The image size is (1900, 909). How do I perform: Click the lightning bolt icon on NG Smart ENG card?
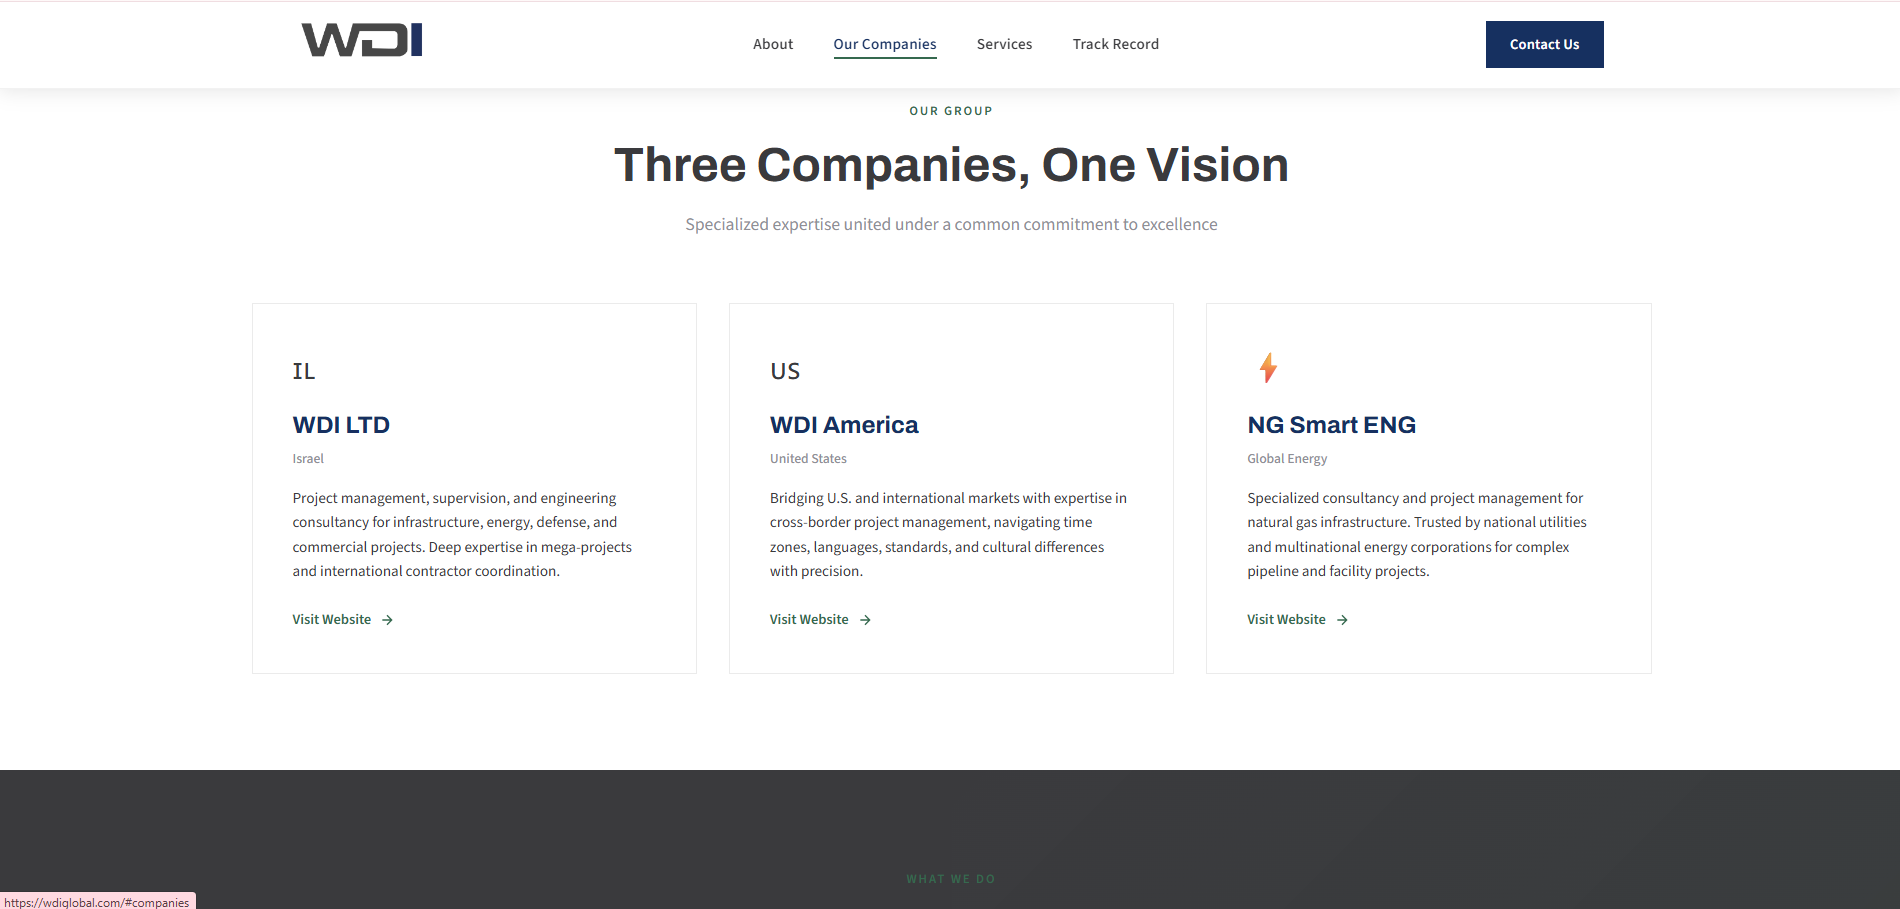[1268, 368]
